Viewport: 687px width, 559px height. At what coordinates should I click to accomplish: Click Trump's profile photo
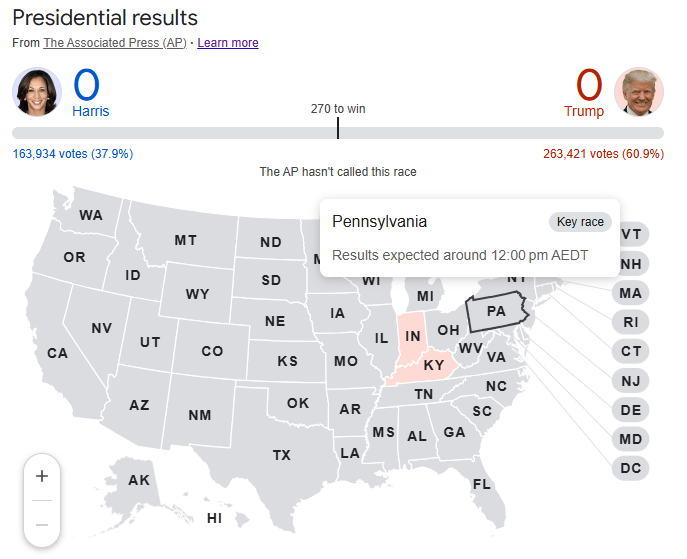pyautogui.click(x=639, y=92)
